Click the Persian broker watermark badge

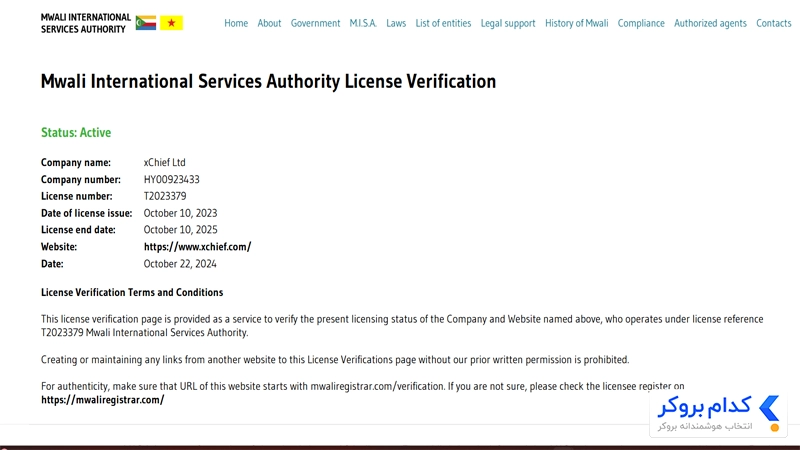pyautogui.click(x=718, y=414)
